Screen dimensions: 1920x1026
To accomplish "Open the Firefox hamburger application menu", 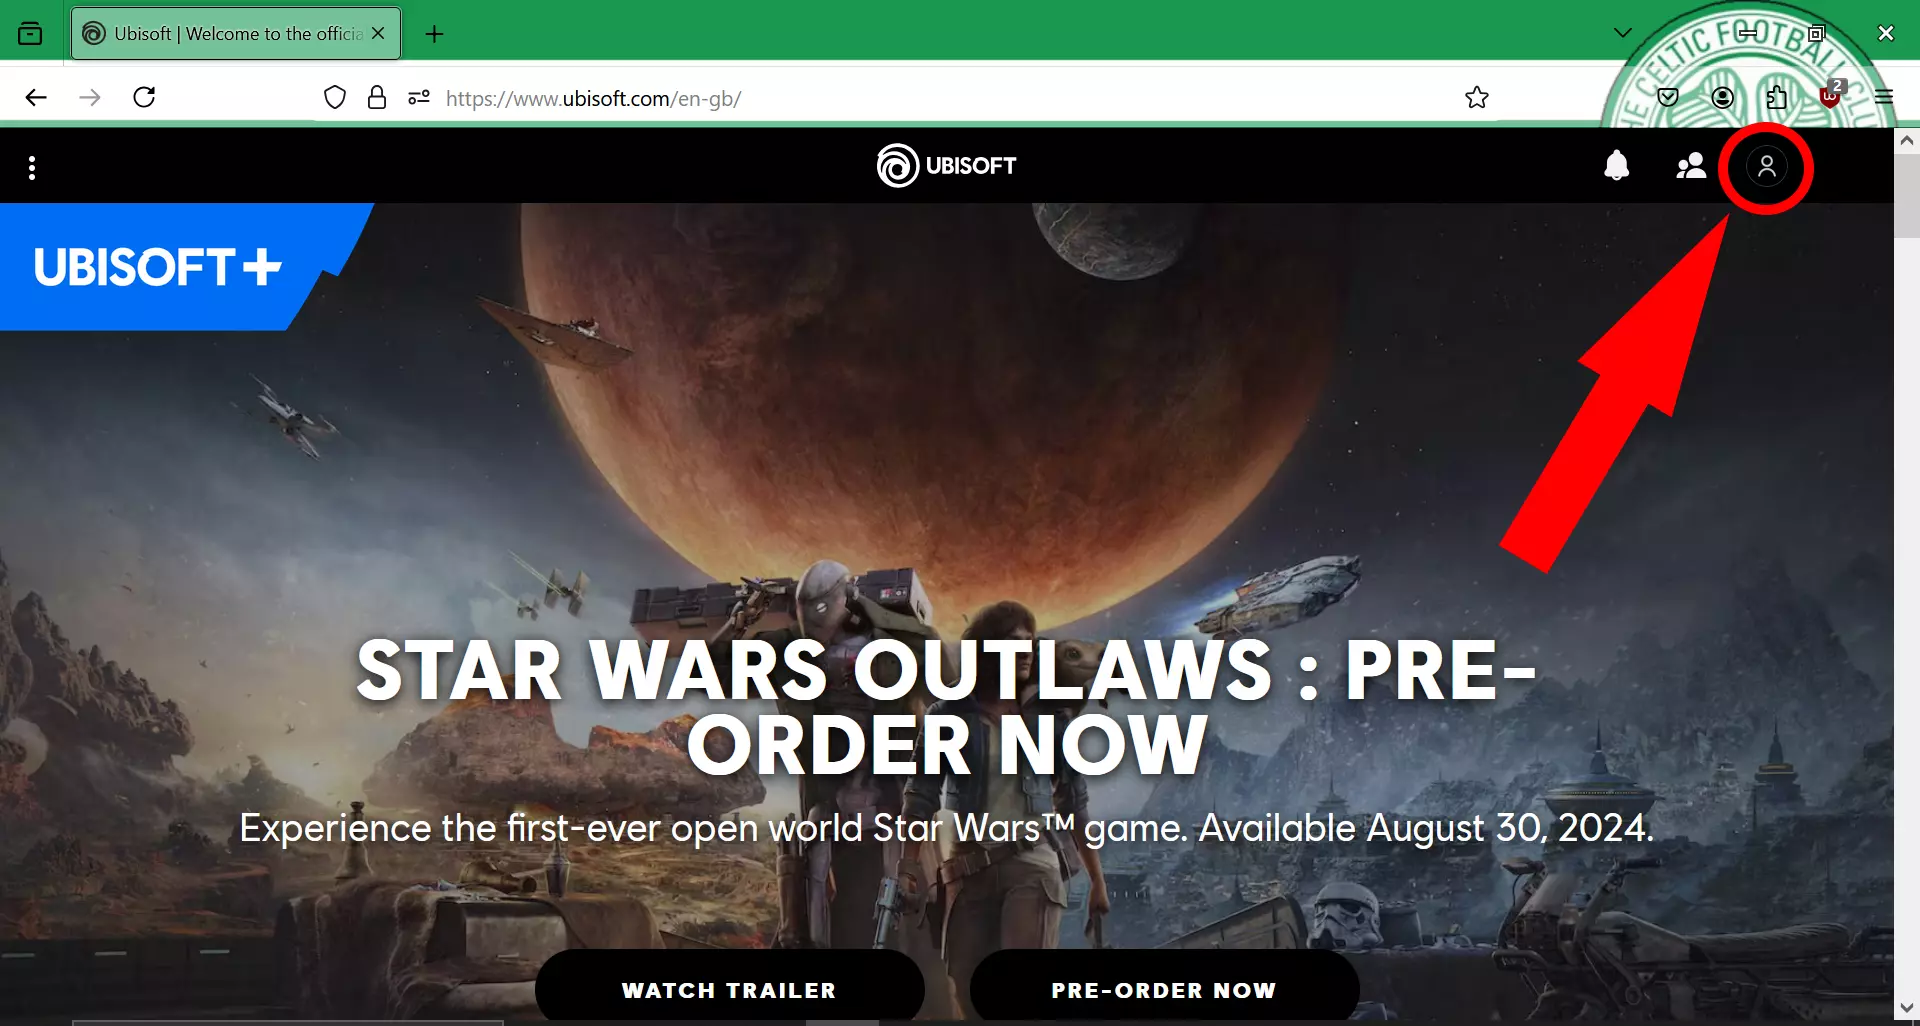I will (1884, 97).
